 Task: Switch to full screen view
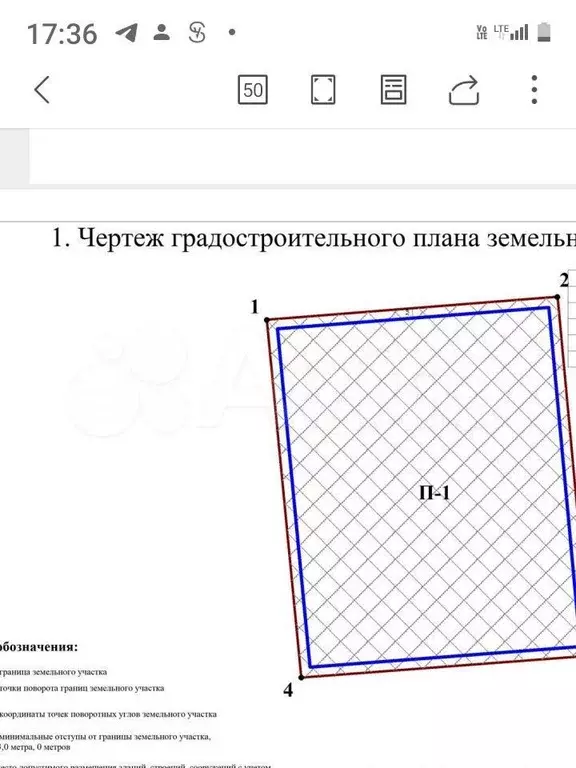323,90
